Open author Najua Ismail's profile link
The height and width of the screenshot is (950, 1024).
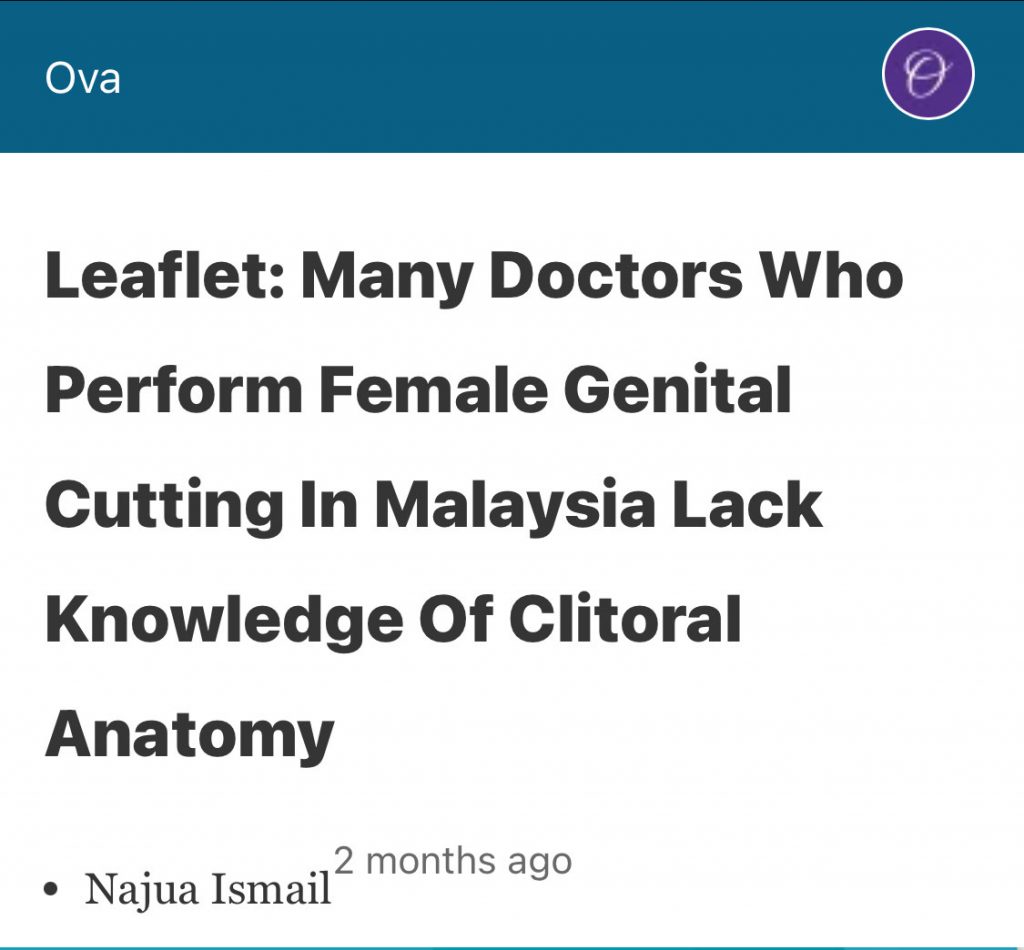tap(208, 888)
